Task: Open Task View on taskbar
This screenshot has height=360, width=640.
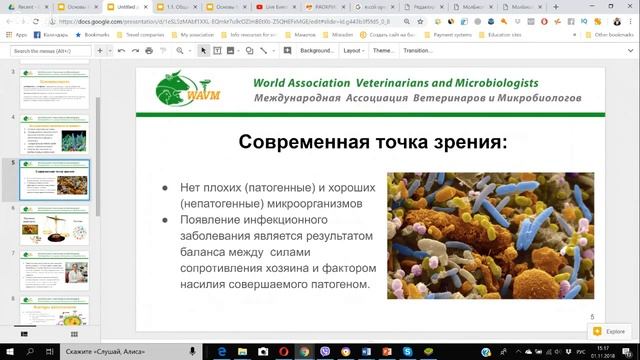Action: 50,351
